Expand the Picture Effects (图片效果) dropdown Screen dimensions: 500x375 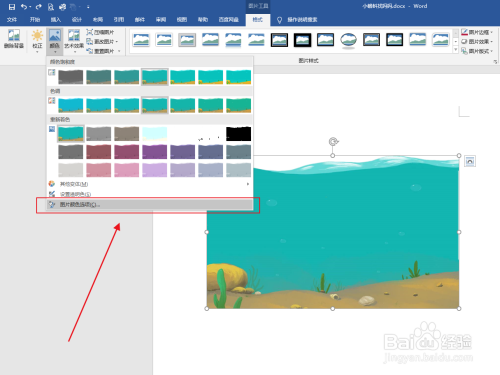pos(491,42)
